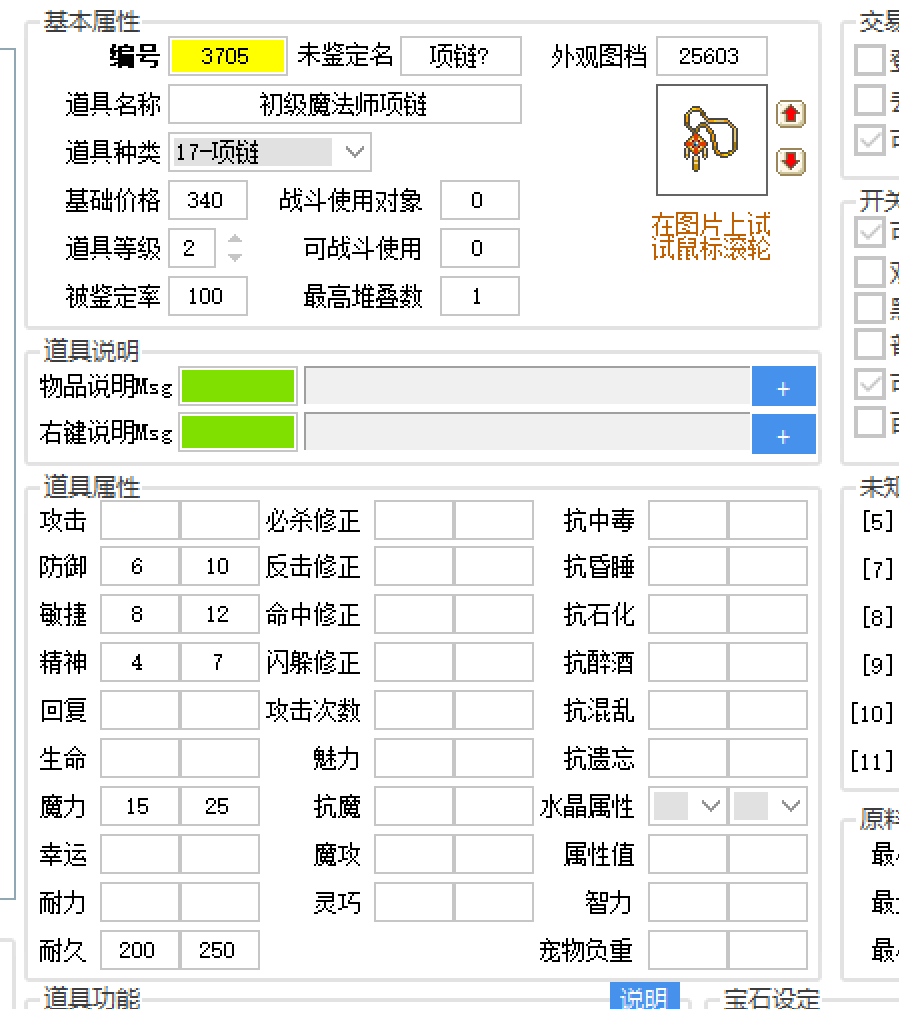Click the green 物品说明Msg color box
899x1009 pixels.
point(238,386)
